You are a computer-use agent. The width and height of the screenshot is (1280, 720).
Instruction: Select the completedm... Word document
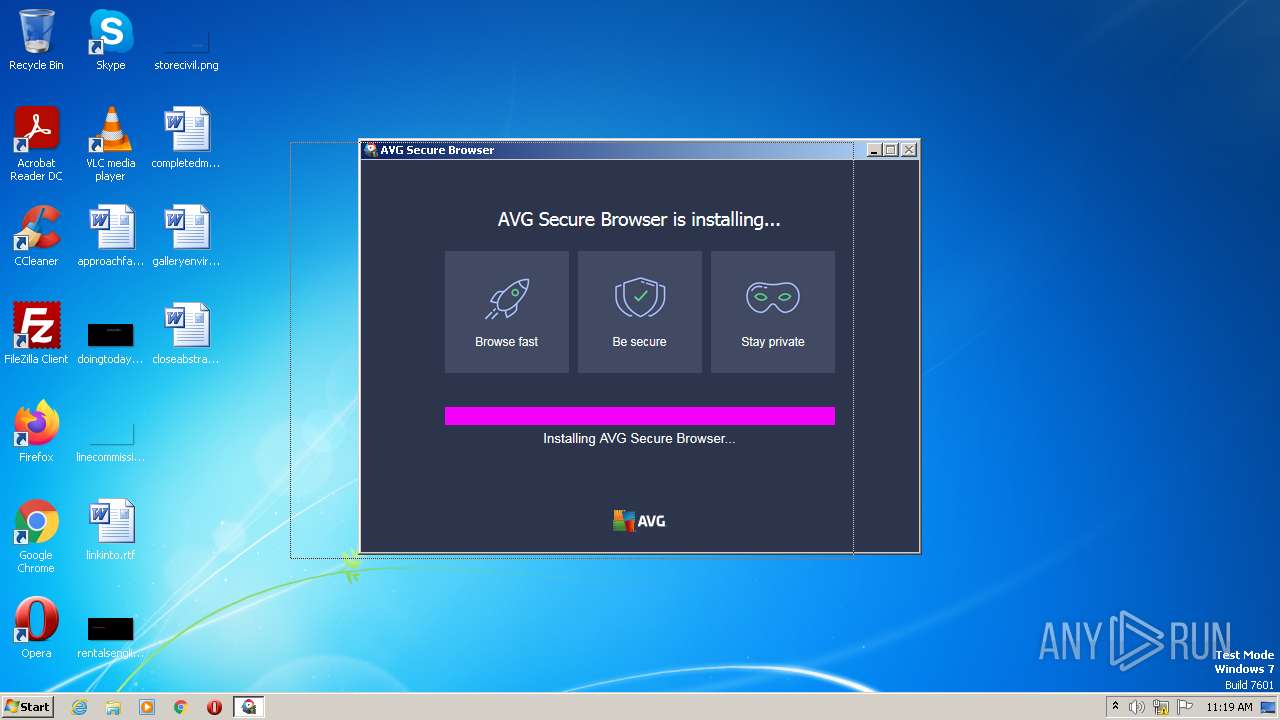pos(186,138)
